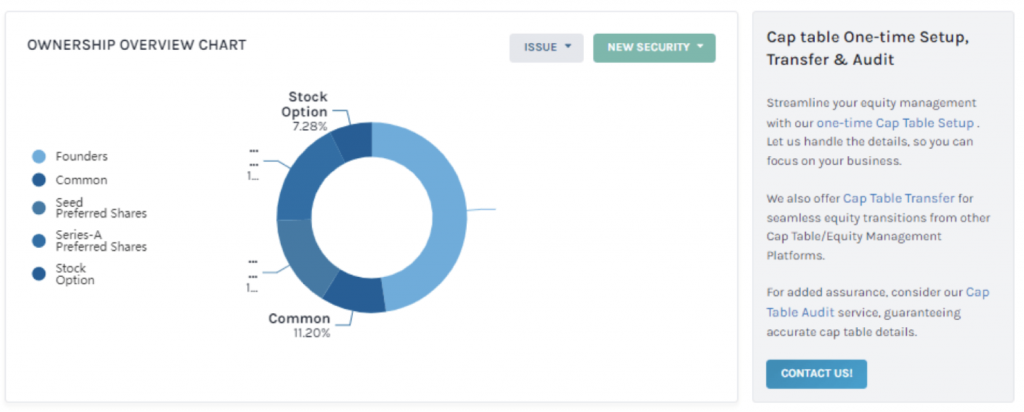Open the one-time Cap Table Setup link

tap(895, 122)
